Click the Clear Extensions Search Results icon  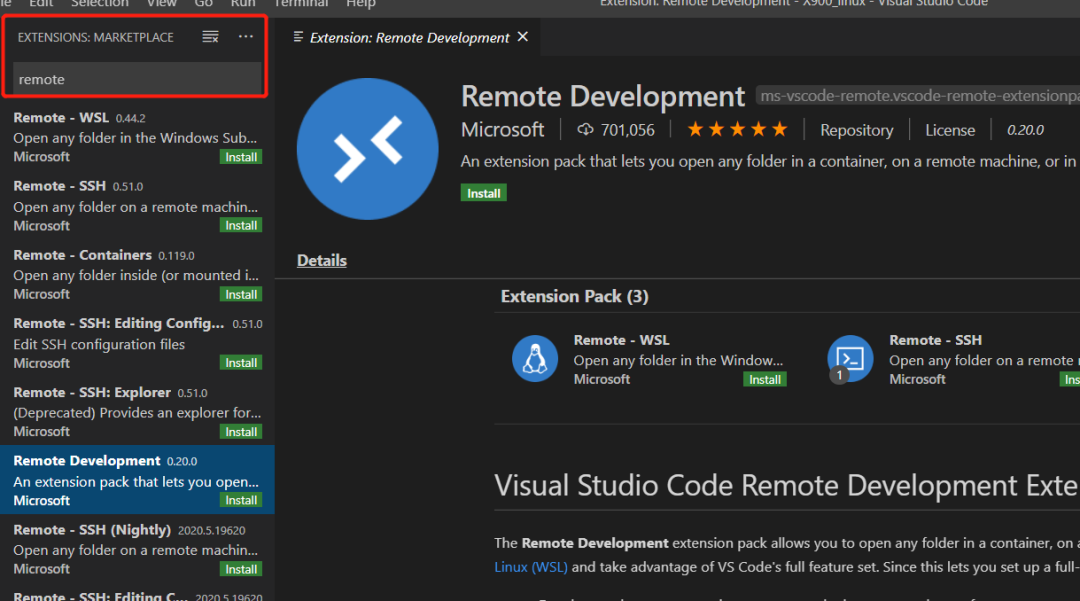tap(210, 37)
